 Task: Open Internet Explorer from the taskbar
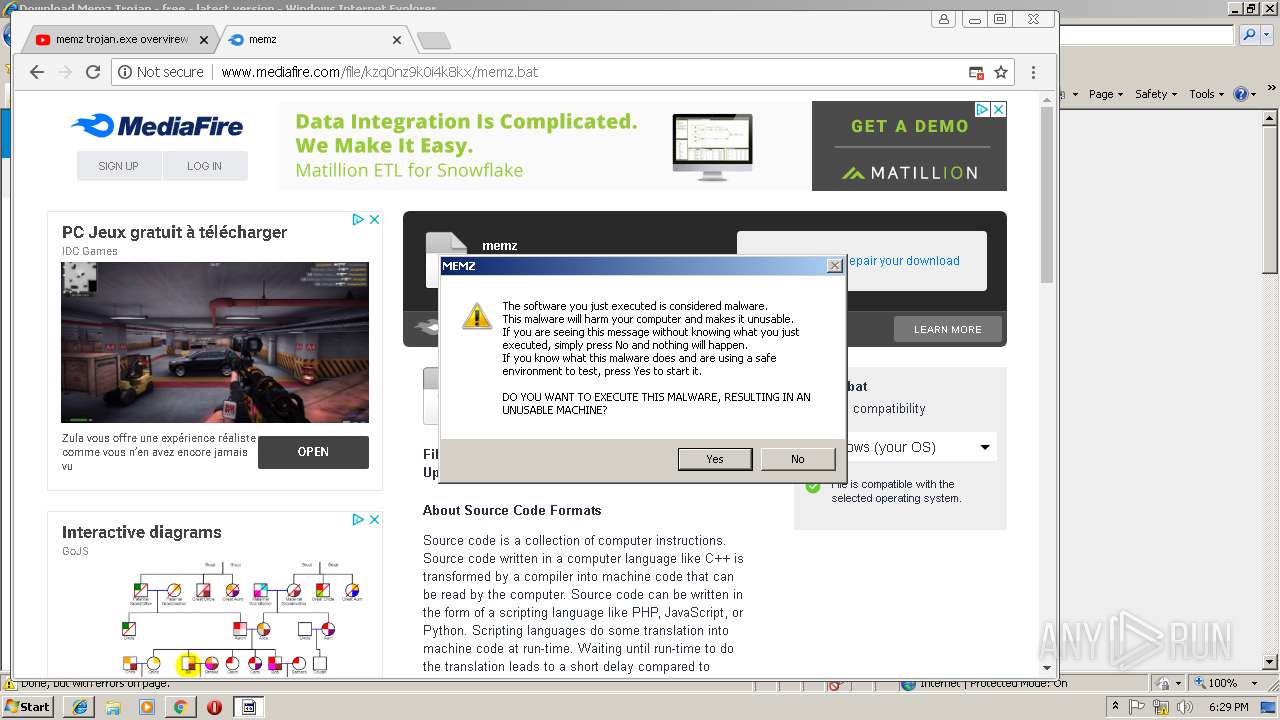click(79, 707)
